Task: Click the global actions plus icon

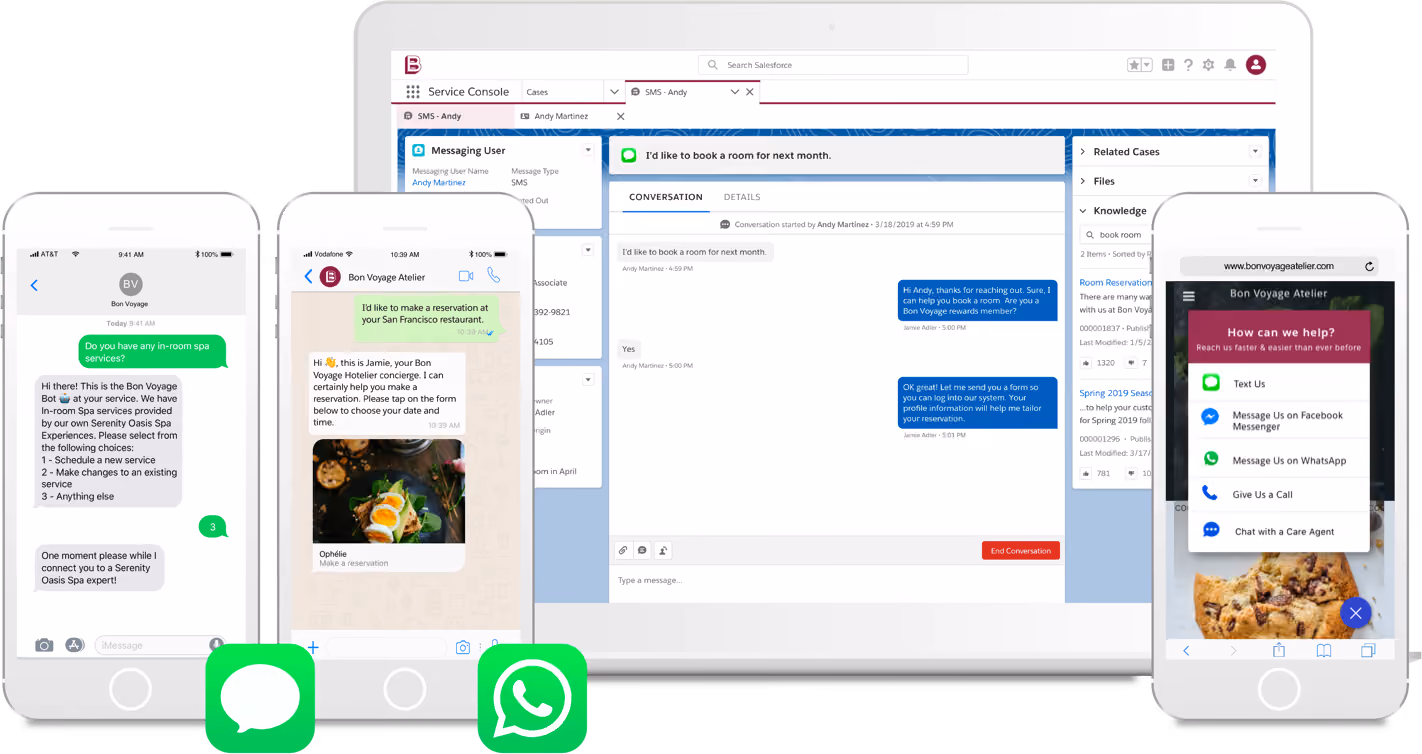Action: click(x=1168, y=65)
